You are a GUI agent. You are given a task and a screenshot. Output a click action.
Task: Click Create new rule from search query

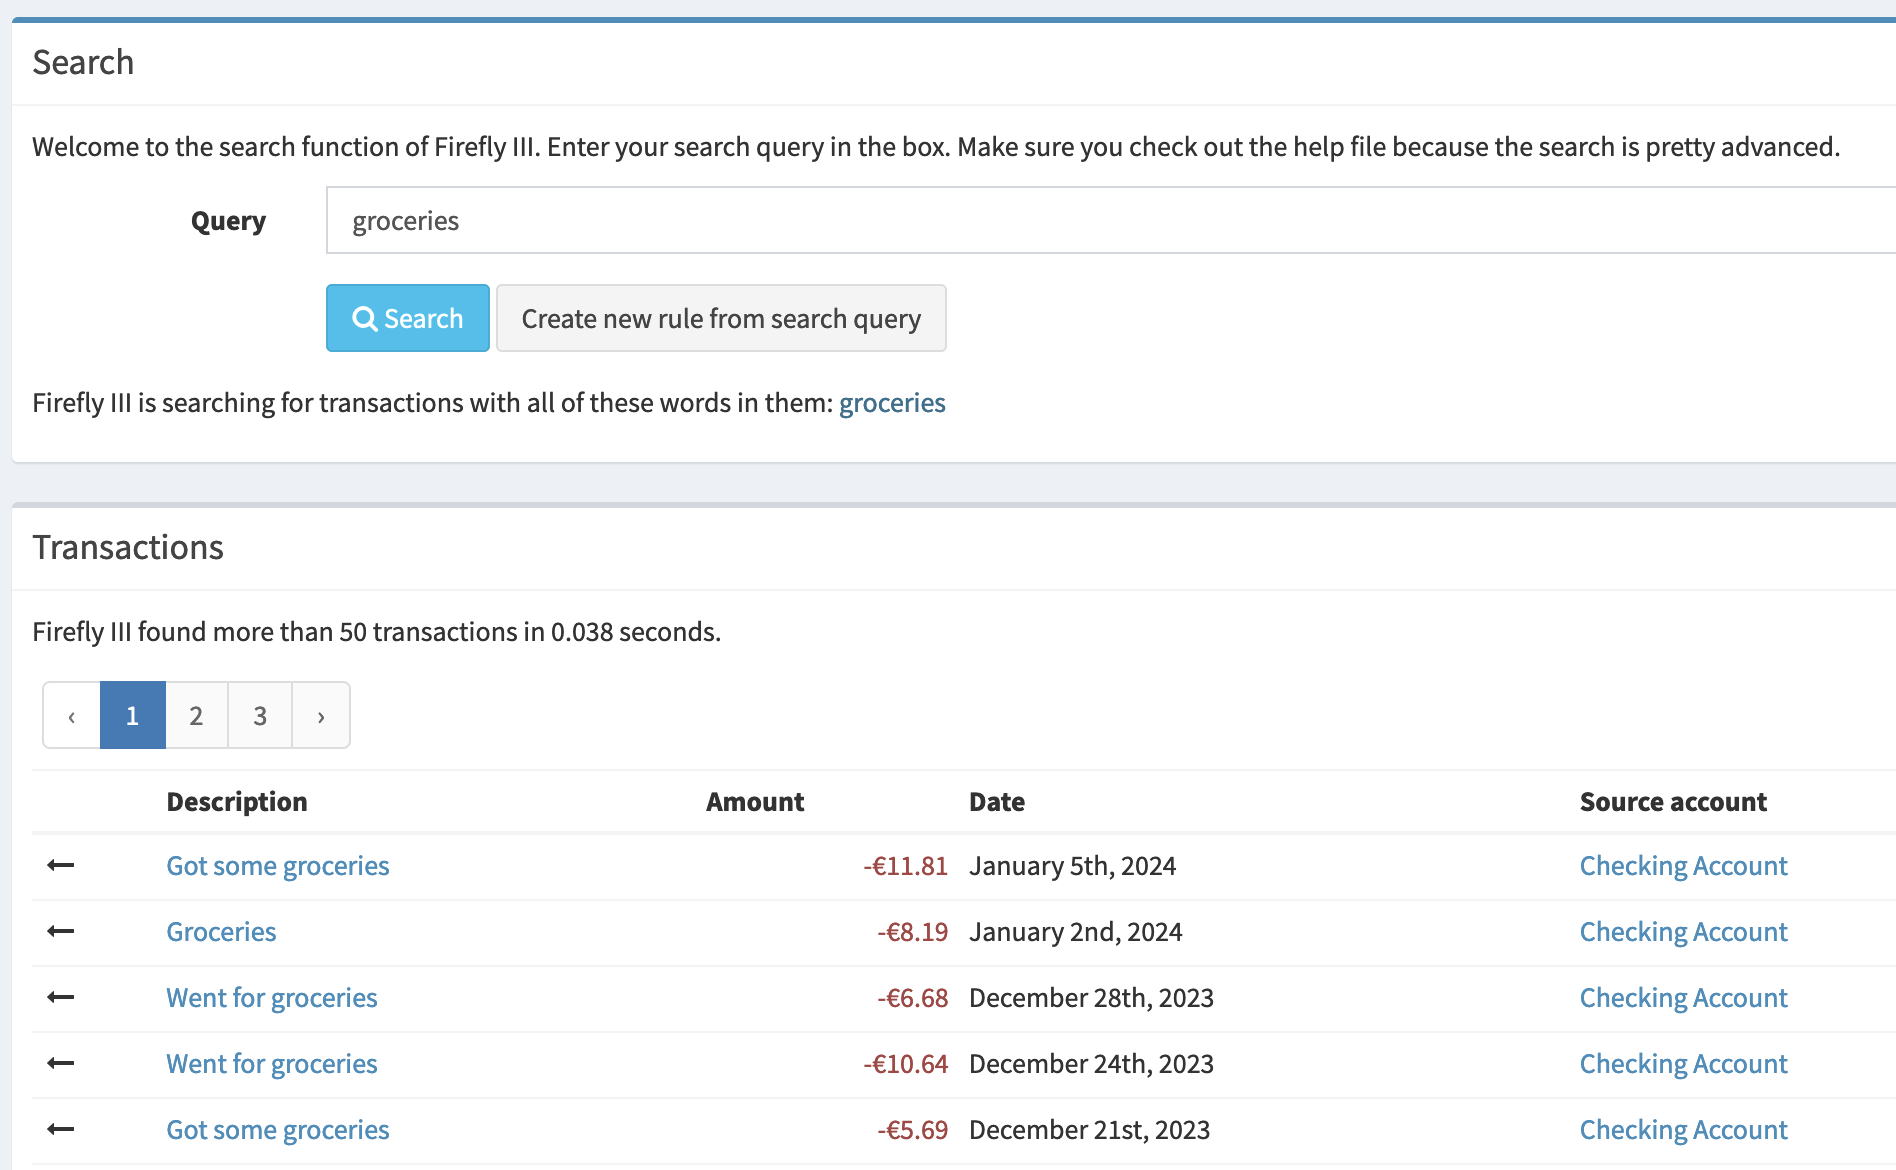721,318
